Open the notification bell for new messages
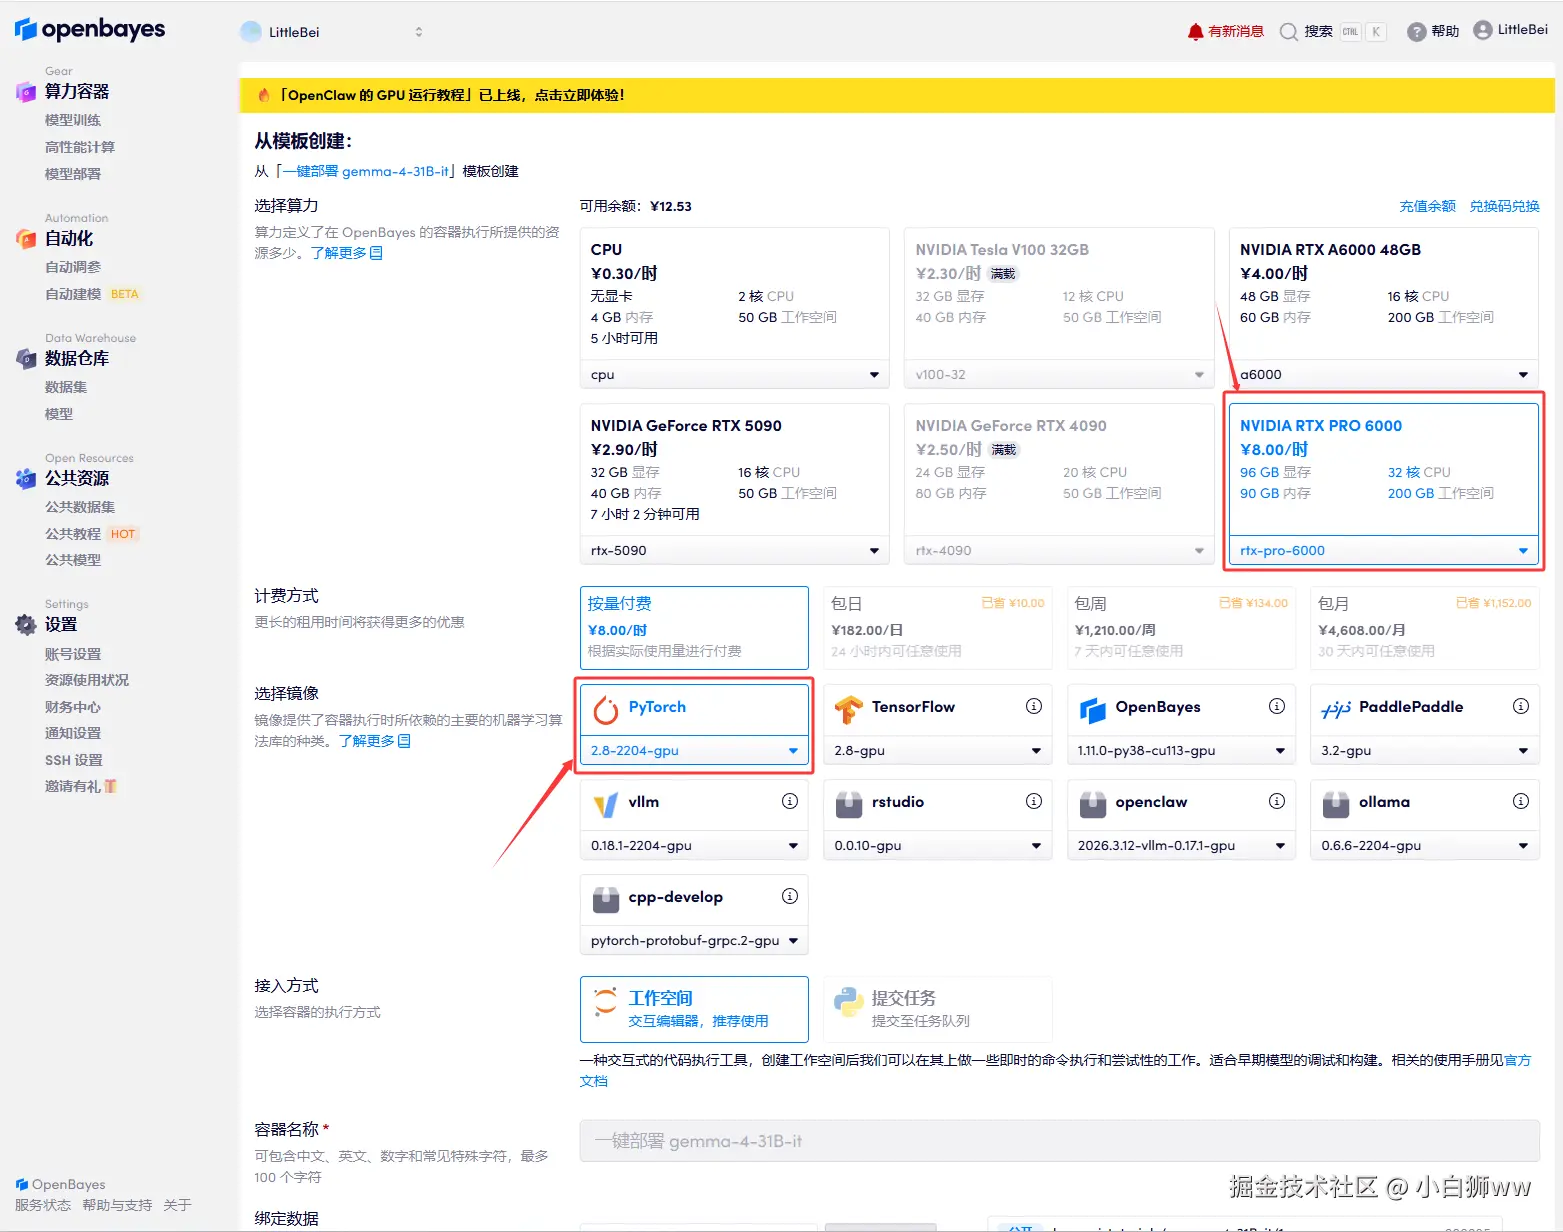Screen dimensions: 1563x1232 coord(1195,32)
